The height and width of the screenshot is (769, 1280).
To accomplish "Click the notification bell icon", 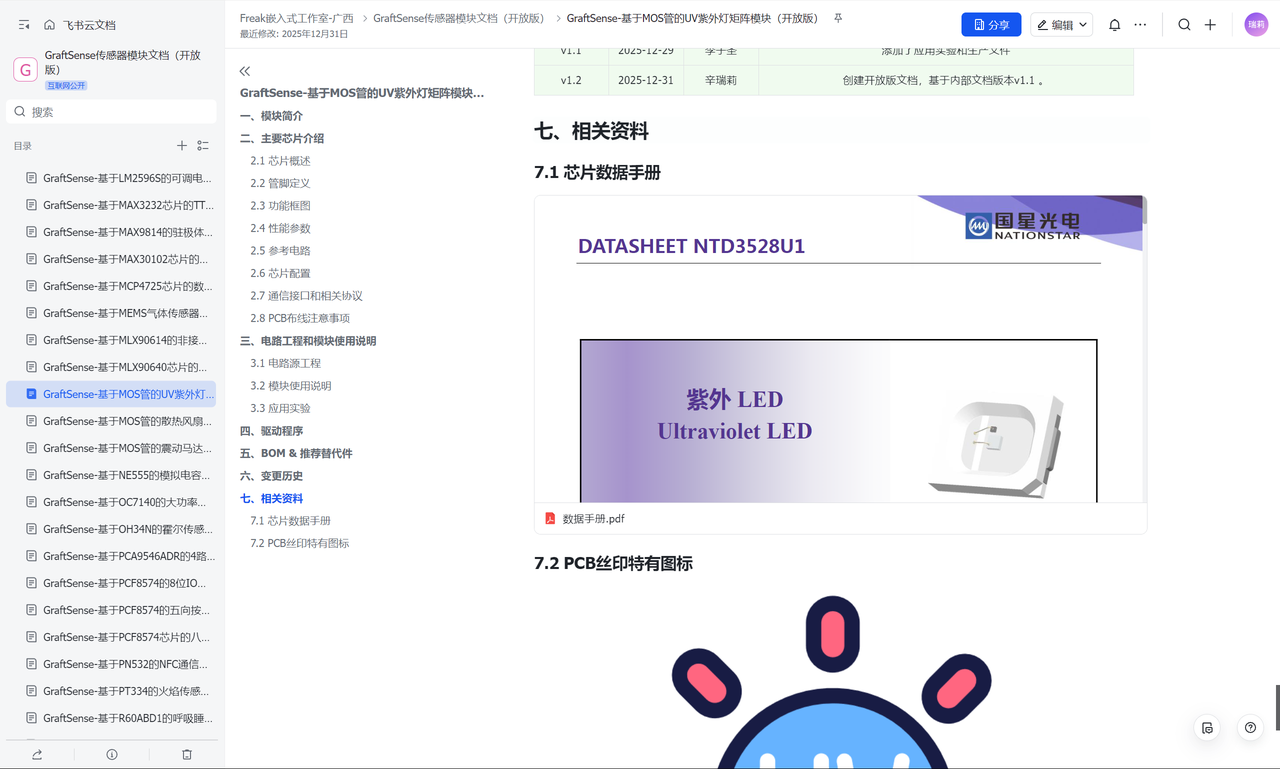I will (1114, 25).
